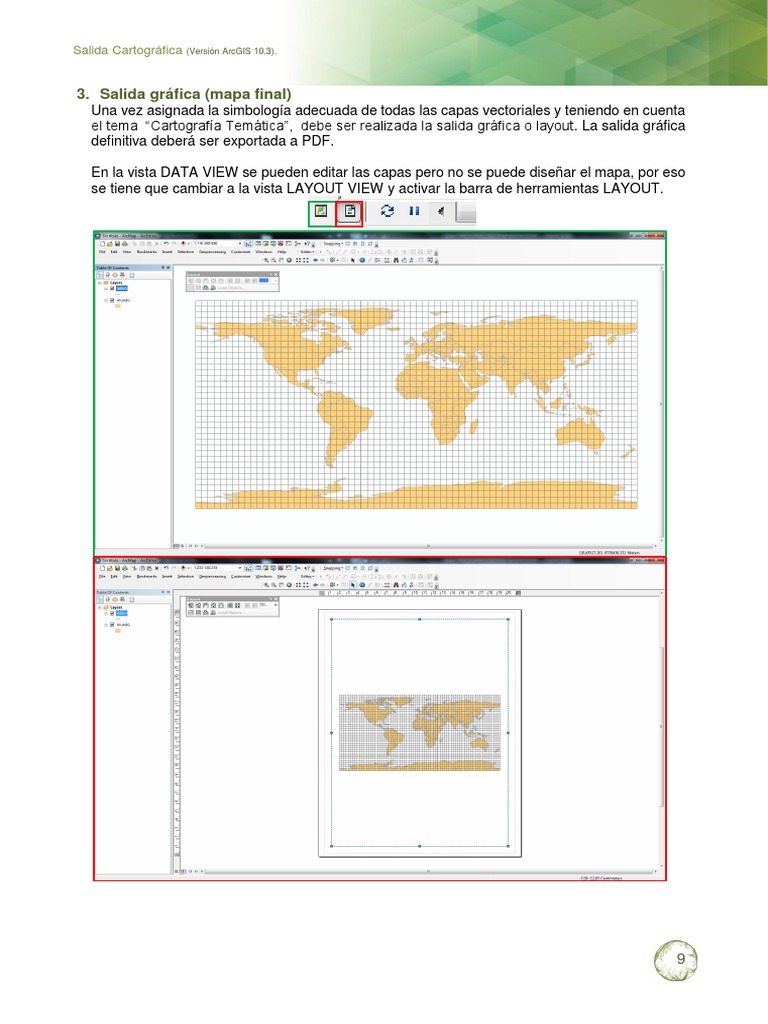The width and height of the screenshot is (768, 1024).
Task: Select the Pan hand tool in the upper window
Action: point(281,260)
